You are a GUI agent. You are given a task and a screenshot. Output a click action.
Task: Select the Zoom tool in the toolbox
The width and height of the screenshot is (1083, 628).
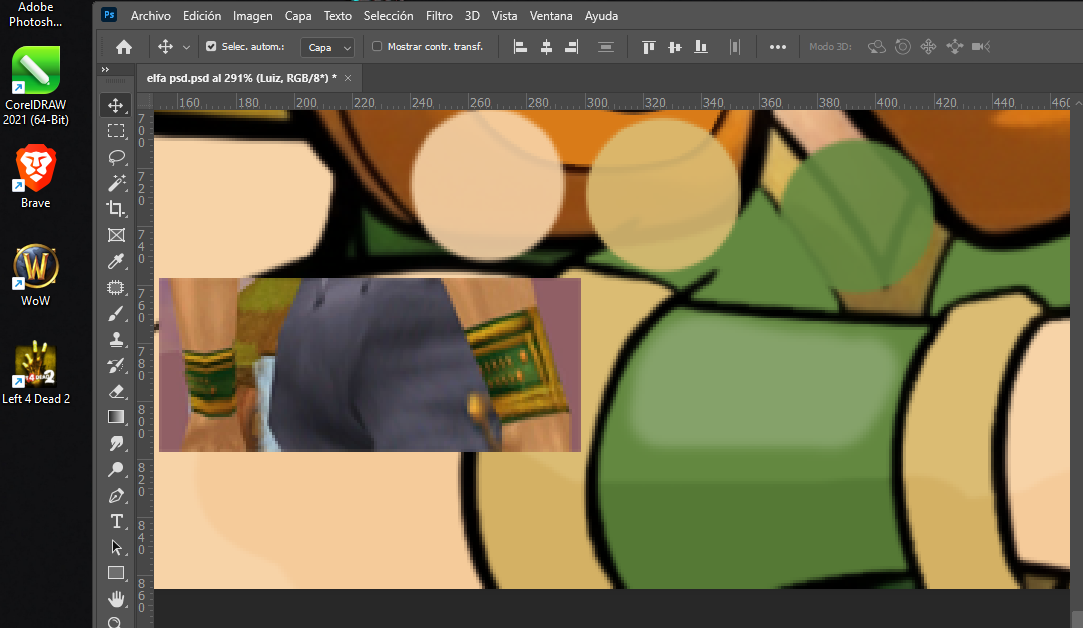pos(116,622)
